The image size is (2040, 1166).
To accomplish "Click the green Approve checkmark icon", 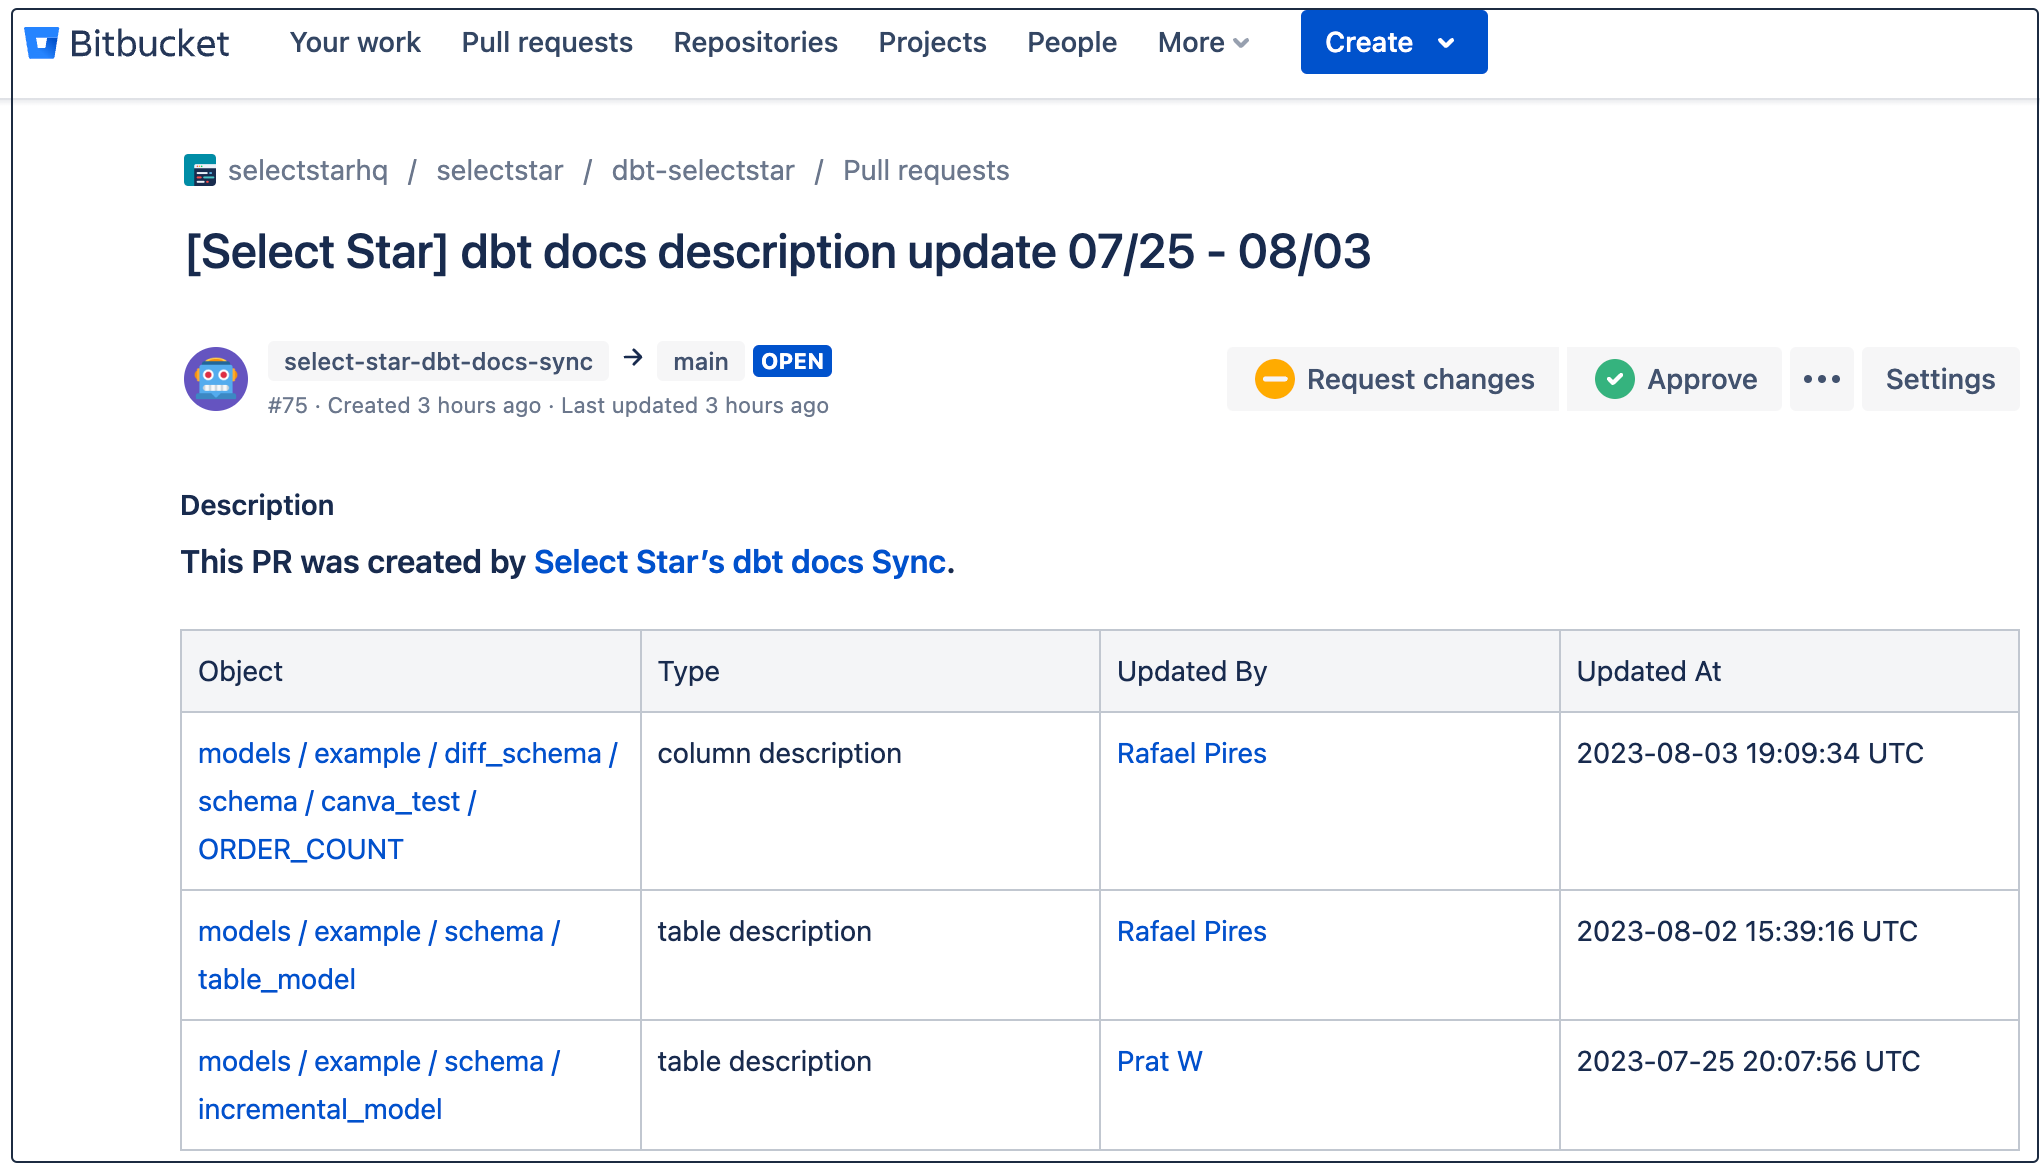I will click(x=1614, y=380).
